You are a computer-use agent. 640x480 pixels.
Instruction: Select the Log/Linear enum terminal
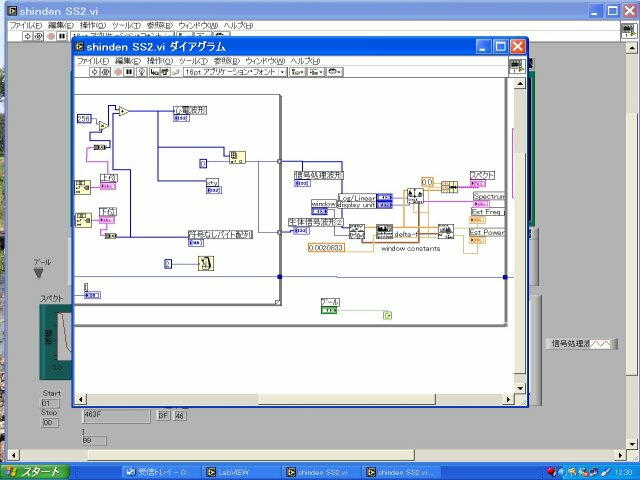coord(384,198)
